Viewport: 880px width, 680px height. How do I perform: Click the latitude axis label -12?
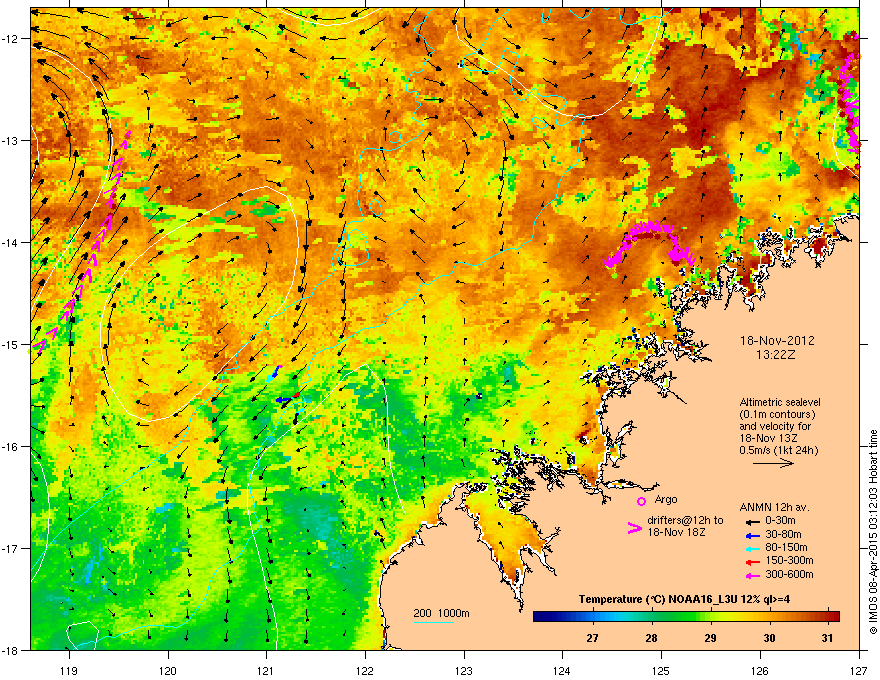click(x=10, y=39)
